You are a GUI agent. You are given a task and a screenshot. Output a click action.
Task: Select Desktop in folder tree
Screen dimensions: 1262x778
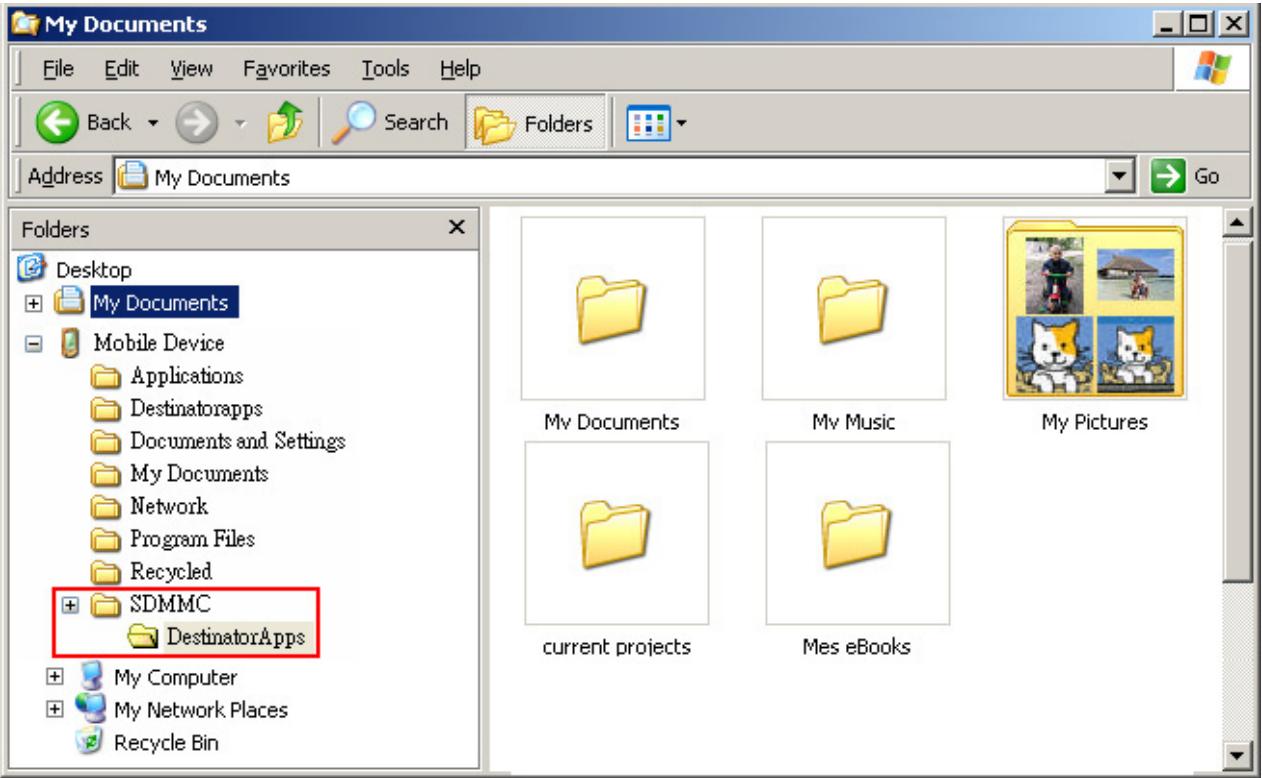click(x=96, y=269)
